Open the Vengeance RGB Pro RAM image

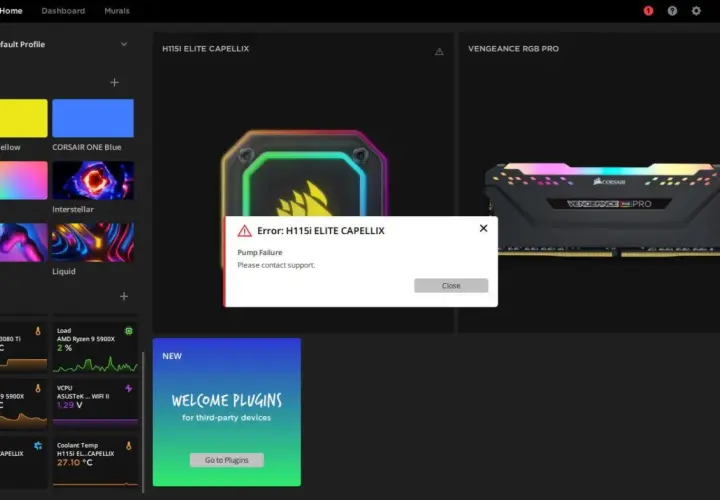602,209
